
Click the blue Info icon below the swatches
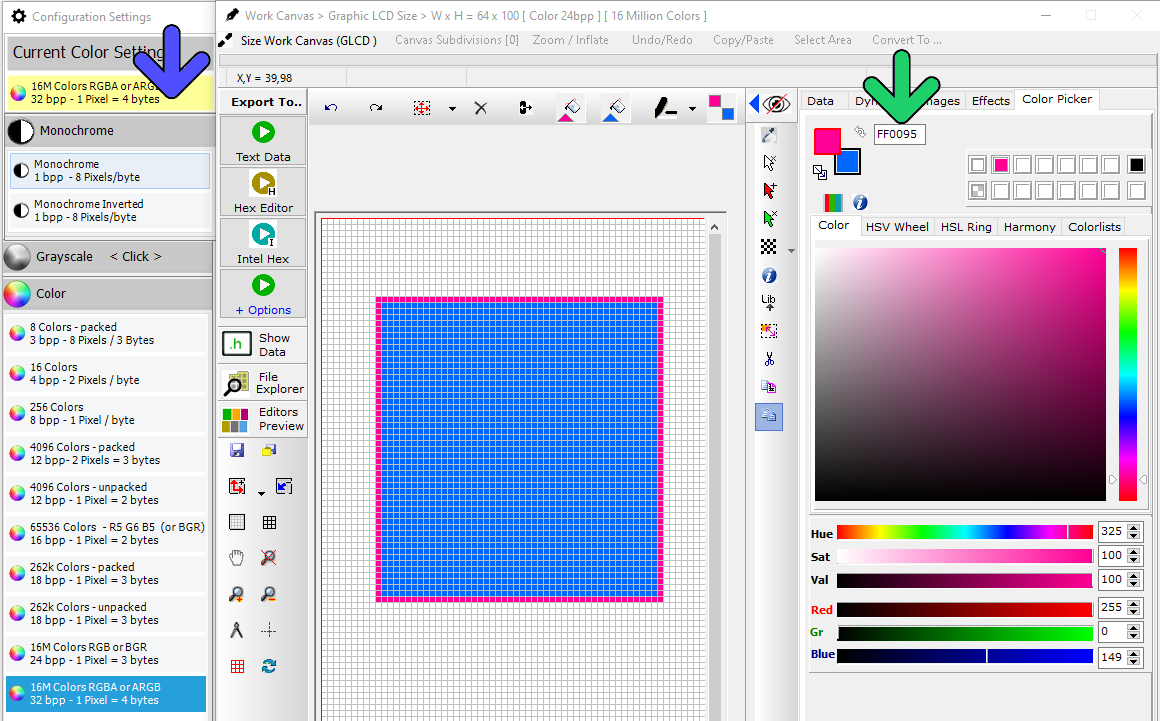[x=859, y=202]
